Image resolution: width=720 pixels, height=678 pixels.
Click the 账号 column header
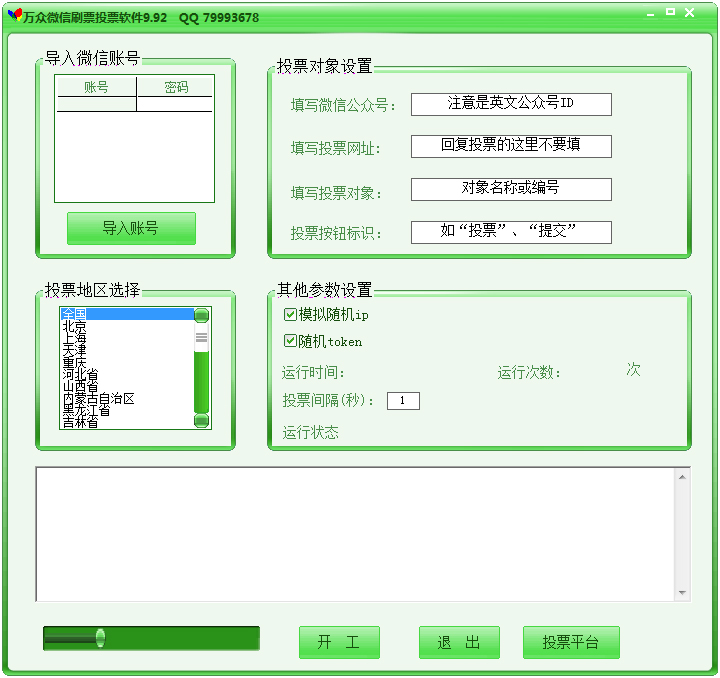coord(96,87)
